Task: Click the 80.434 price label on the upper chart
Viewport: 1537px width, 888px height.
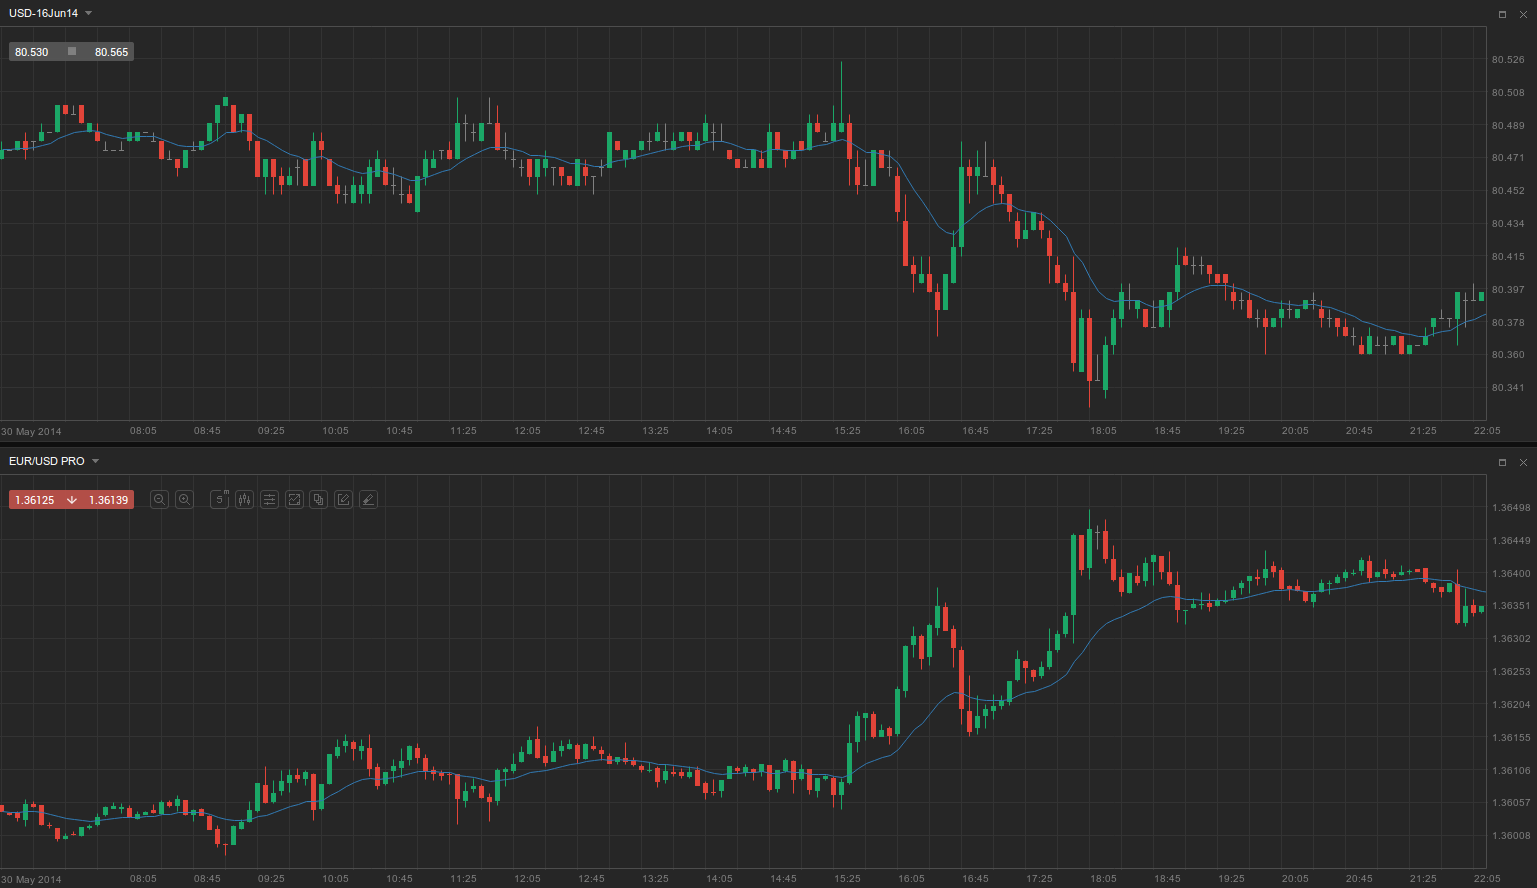Action: (1508, 224)
